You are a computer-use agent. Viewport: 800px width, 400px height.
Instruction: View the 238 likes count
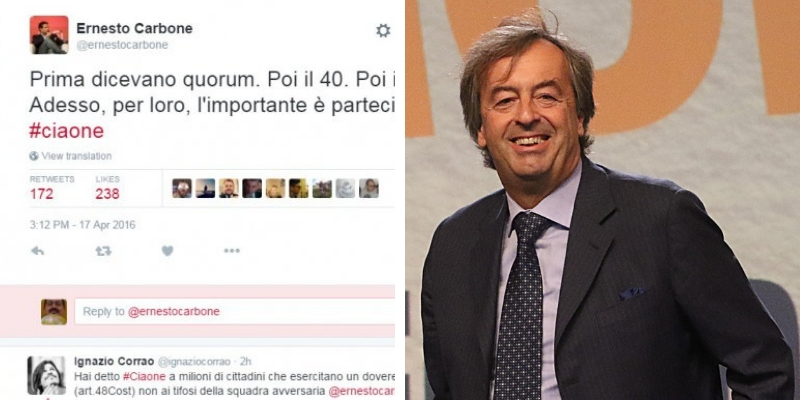click(107, 194)
